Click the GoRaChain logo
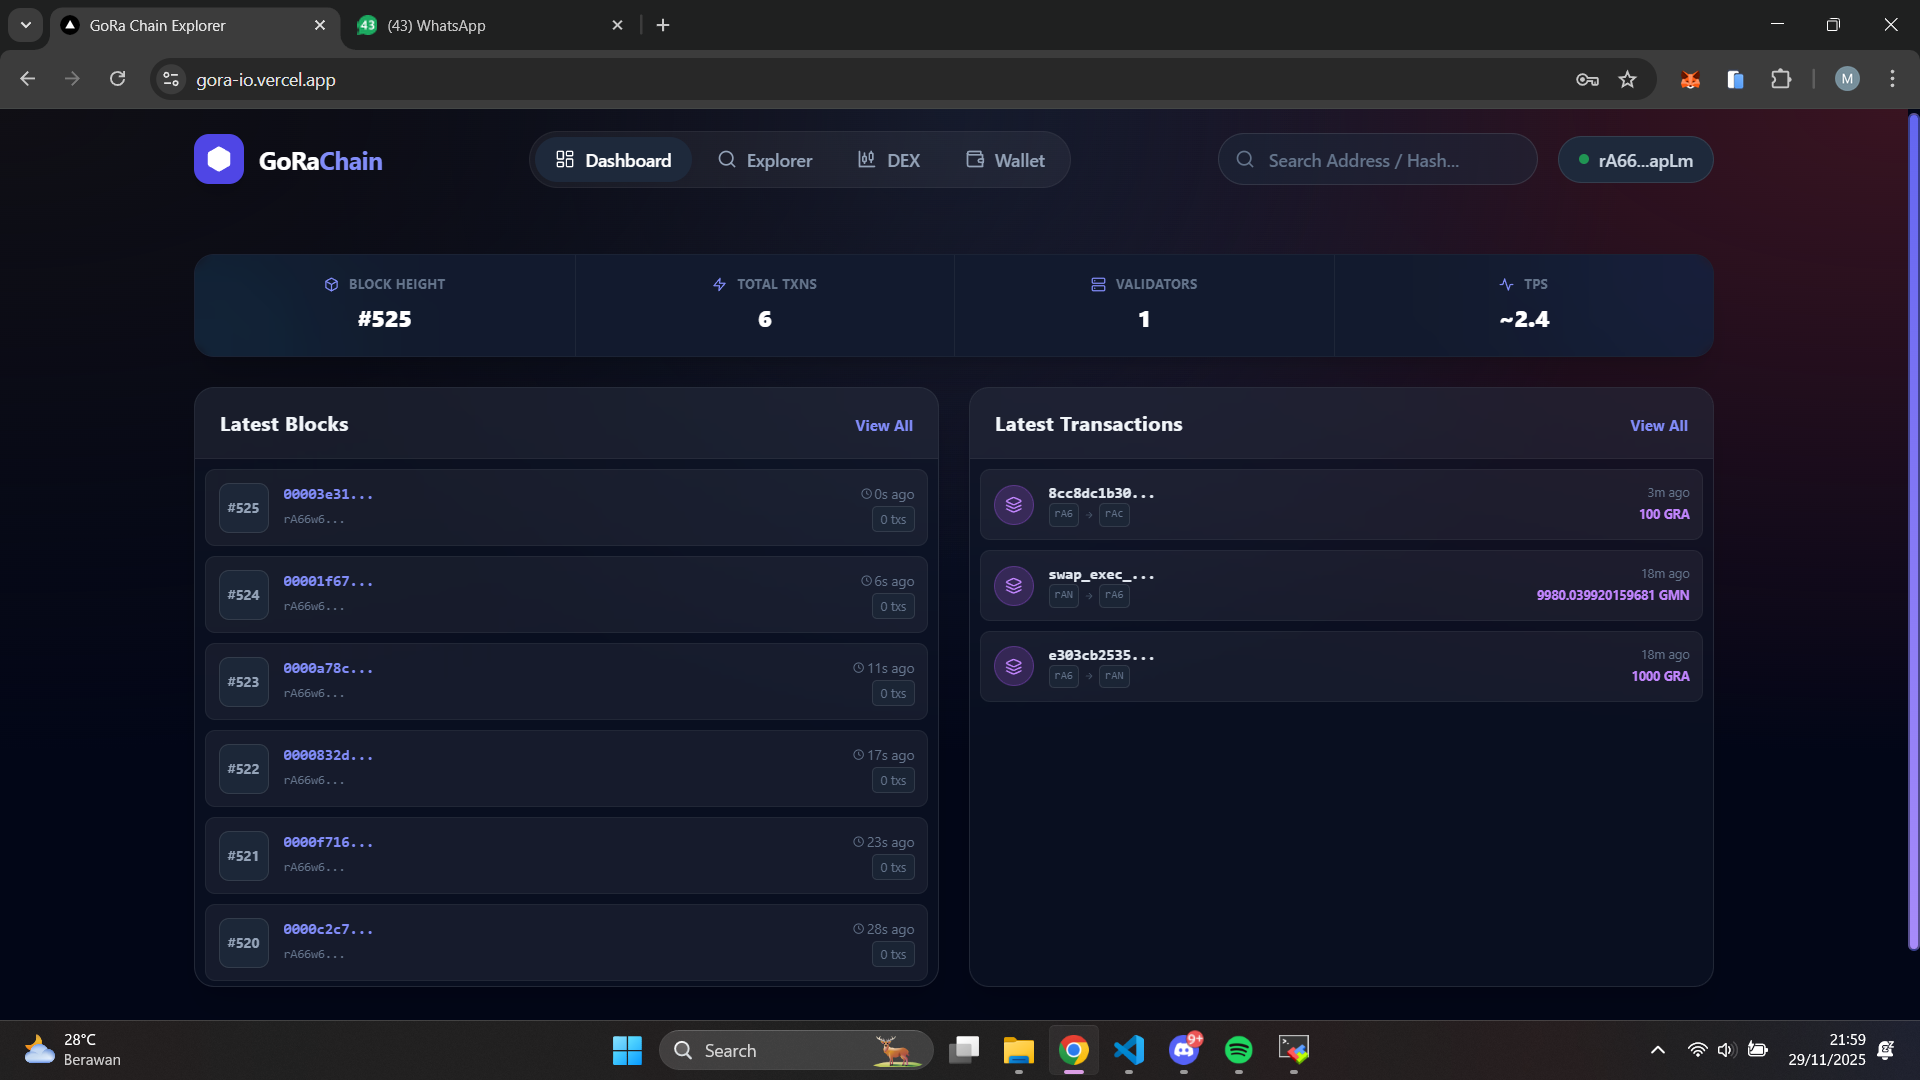Screen dimensions: 1920x1080 click(x=288, y=159)
